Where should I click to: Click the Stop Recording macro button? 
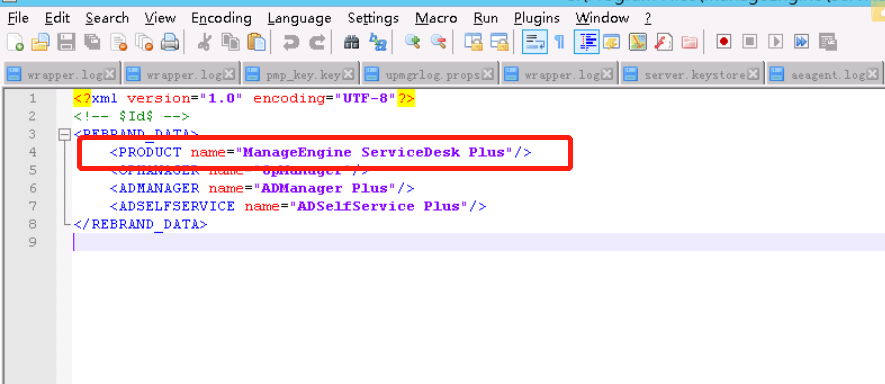coord(750,42)
